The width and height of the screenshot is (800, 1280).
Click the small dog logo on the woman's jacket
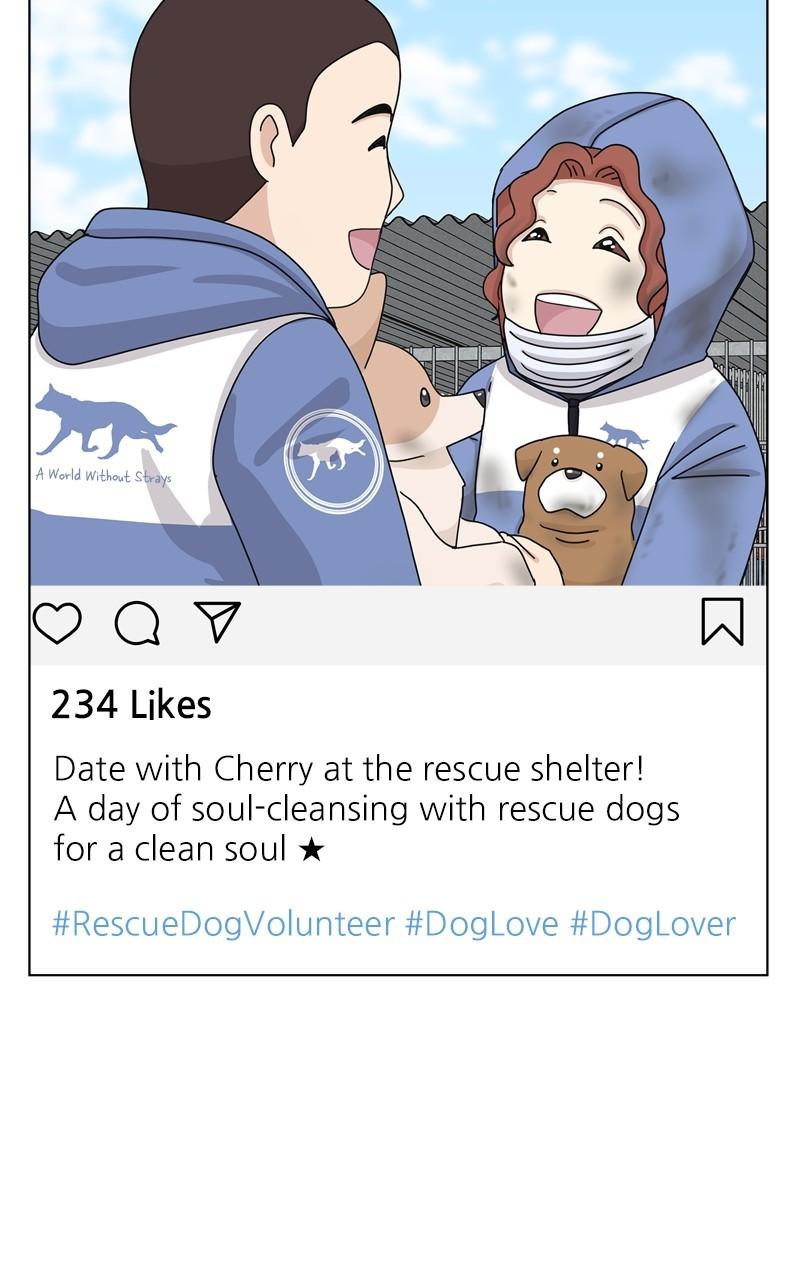pyautogui.click(x=624, y=434)
